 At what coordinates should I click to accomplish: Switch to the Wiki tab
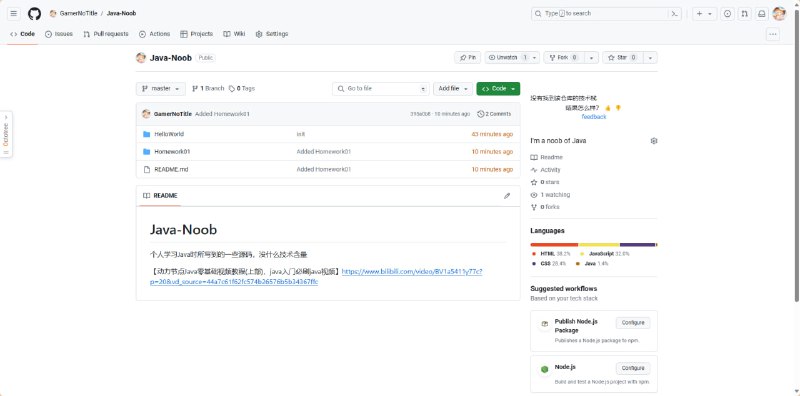pos(234,34)
